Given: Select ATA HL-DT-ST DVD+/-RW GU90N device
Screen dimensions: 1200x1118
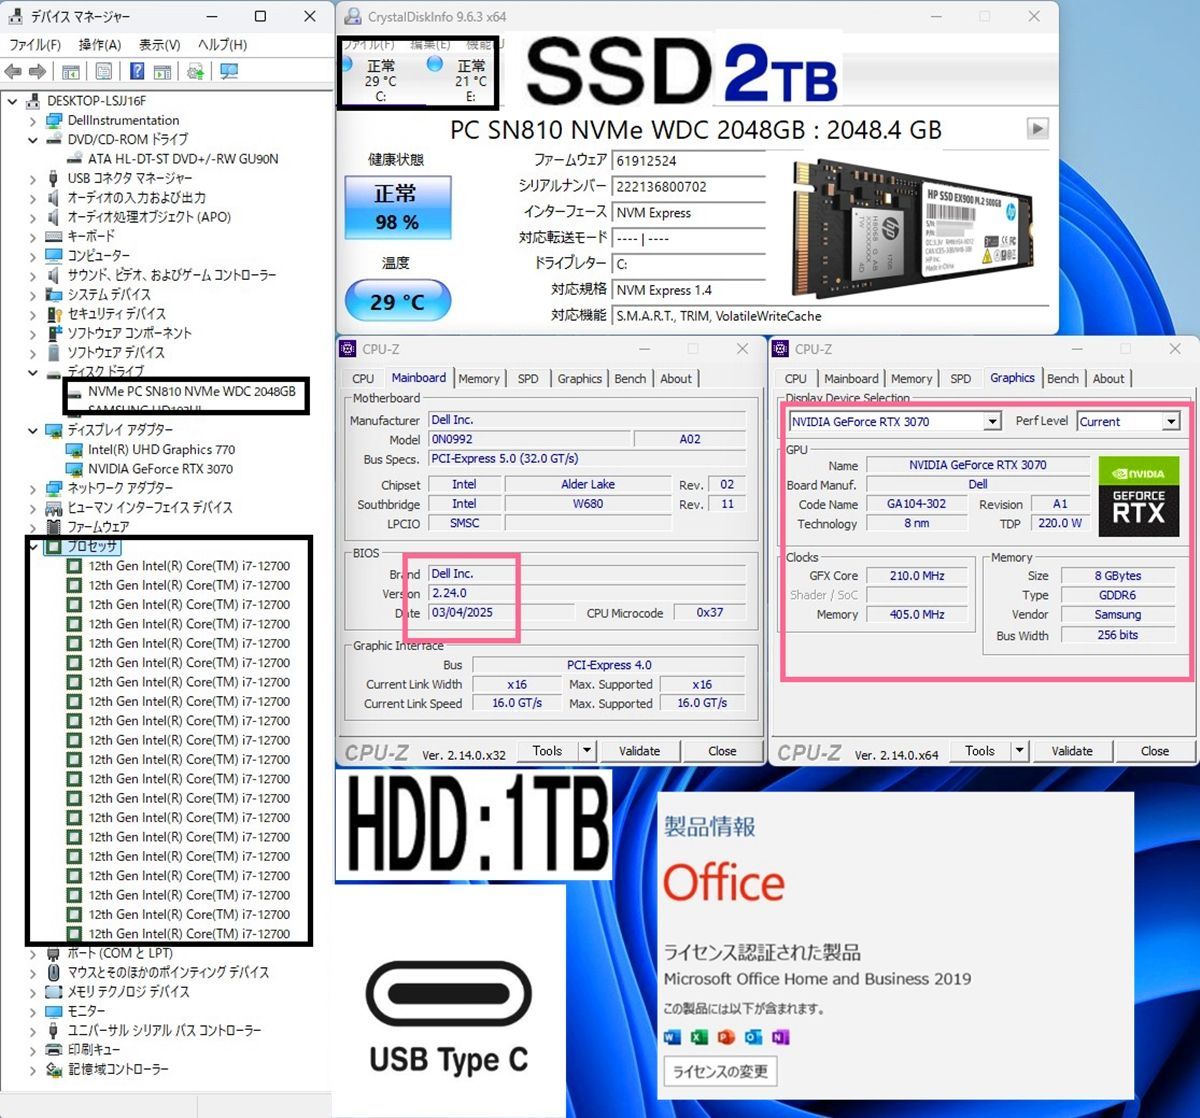Looking at the screenshot, I should [183, 159].
